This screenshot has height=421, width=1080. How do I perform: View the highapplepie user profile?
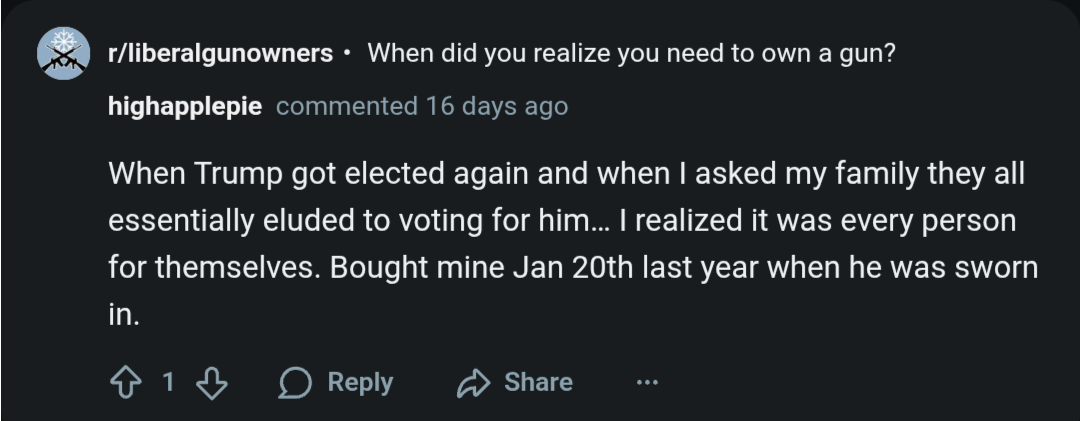tap(185, 106)
